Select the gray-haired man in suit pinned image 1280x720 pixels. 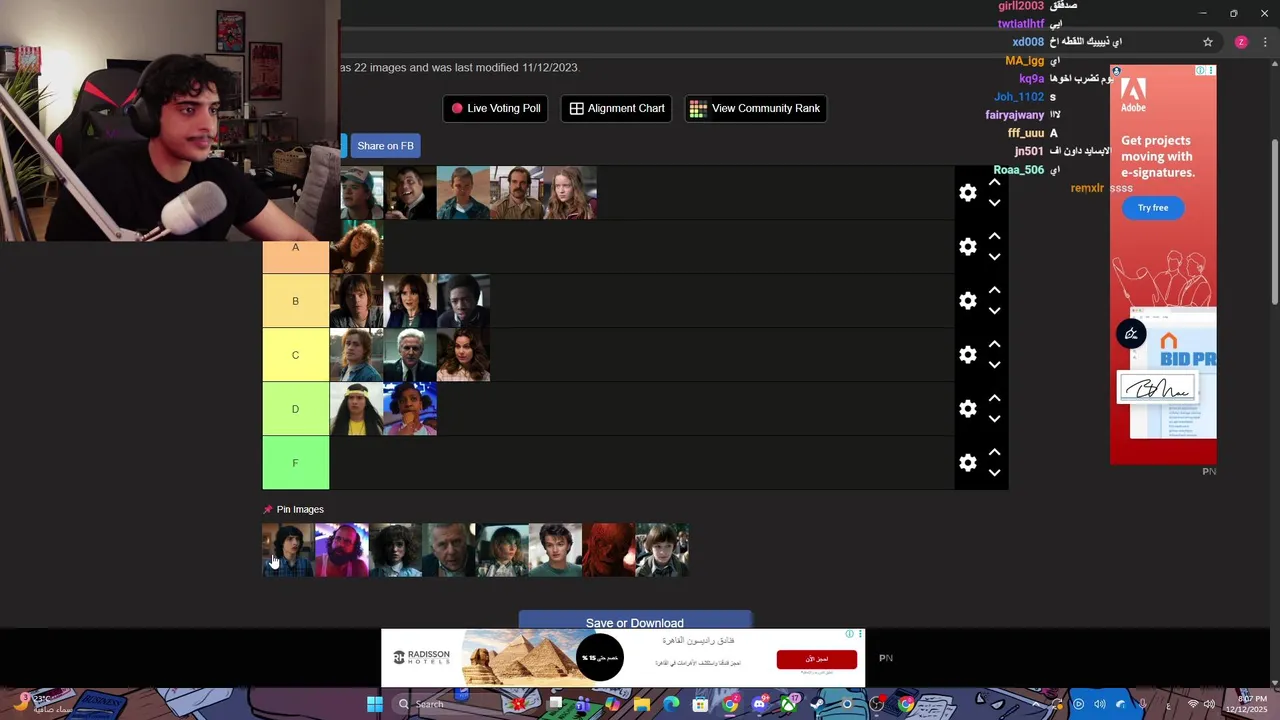[448, 550]
